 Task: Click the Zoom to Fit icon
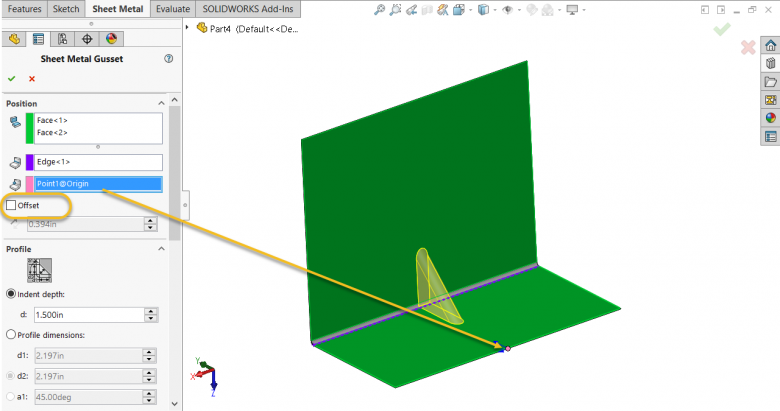click(379, 9)
